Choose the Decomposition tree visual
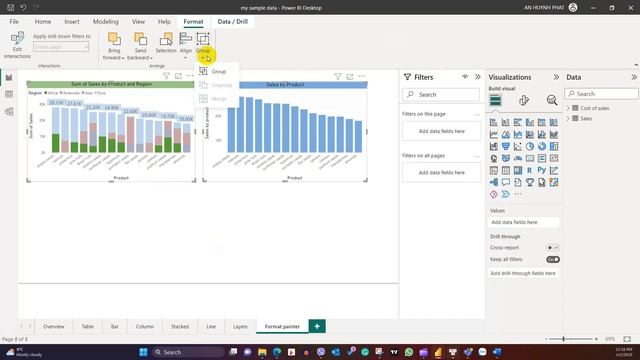 [493, 182]
